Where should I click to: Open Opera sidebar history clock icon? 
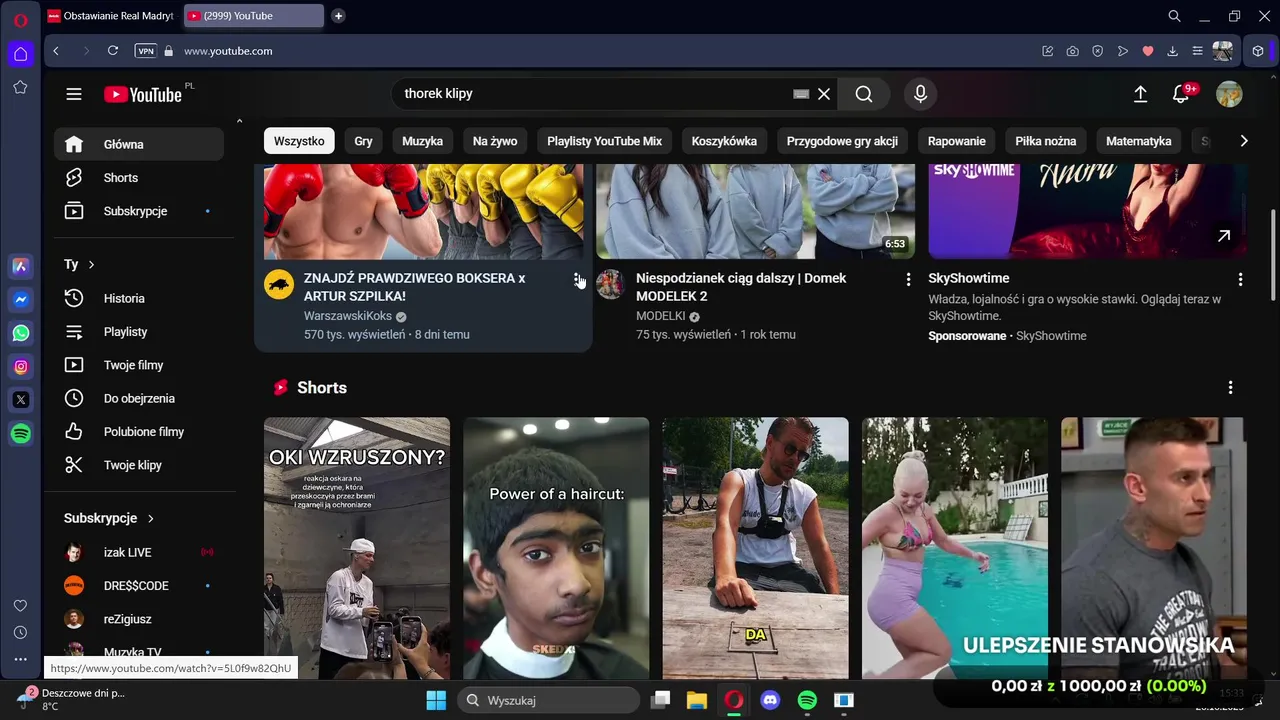click(x=20, y=633)
